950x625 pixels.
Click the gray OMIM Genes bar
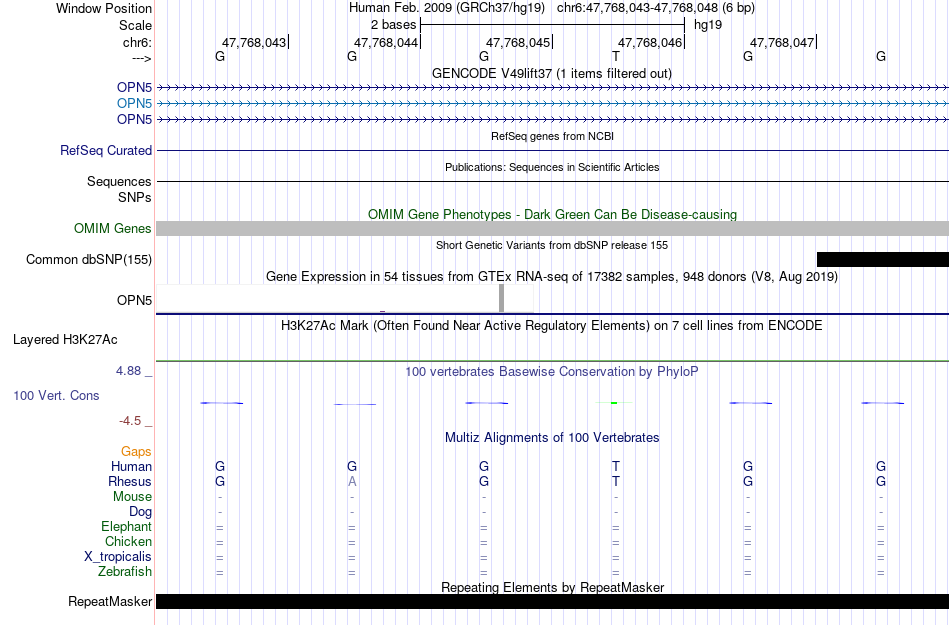tap(552, 228)
